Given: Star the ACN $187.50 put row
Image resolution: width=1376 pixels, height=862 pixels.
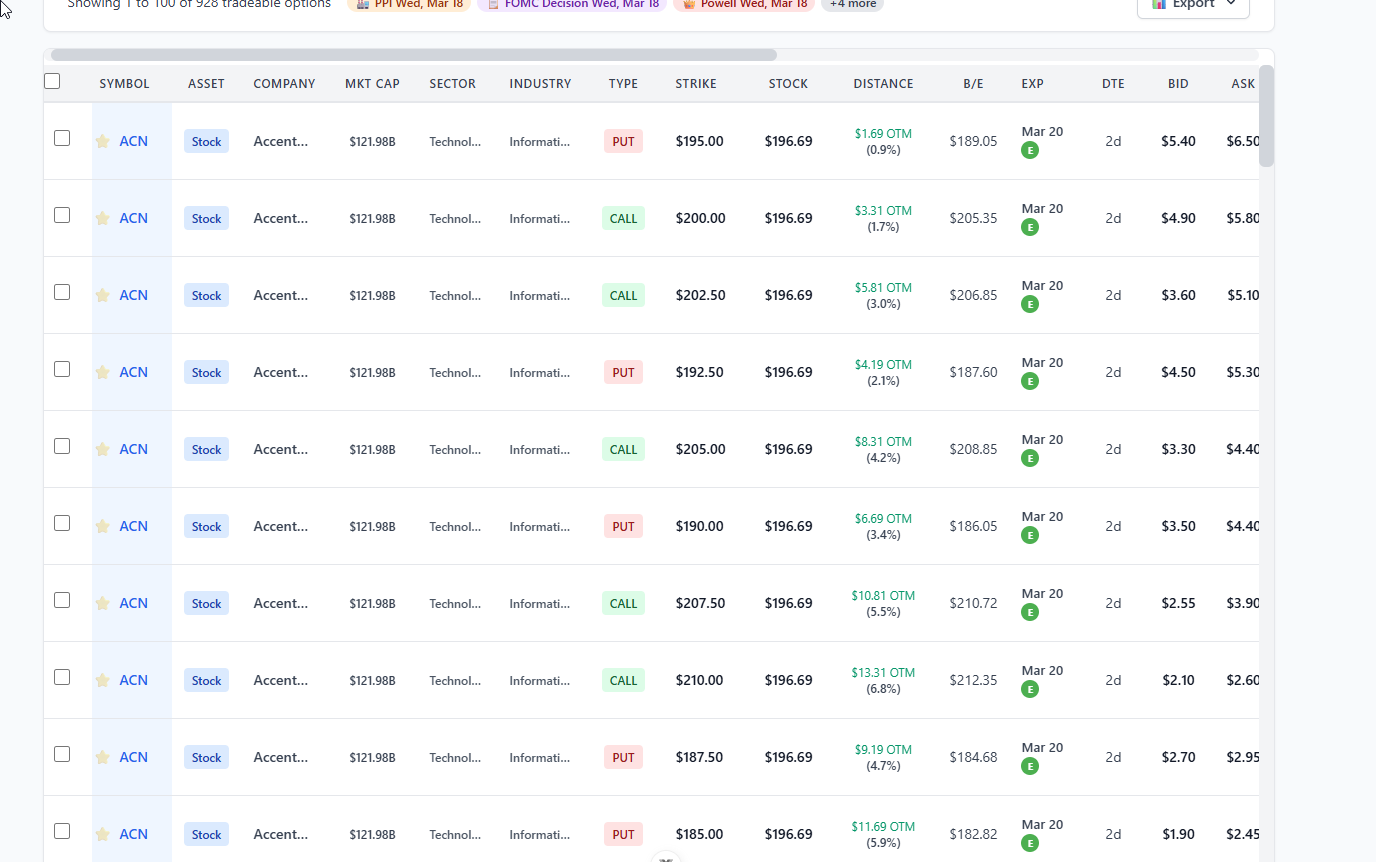Looking at the screenshot, I should 102,758.
